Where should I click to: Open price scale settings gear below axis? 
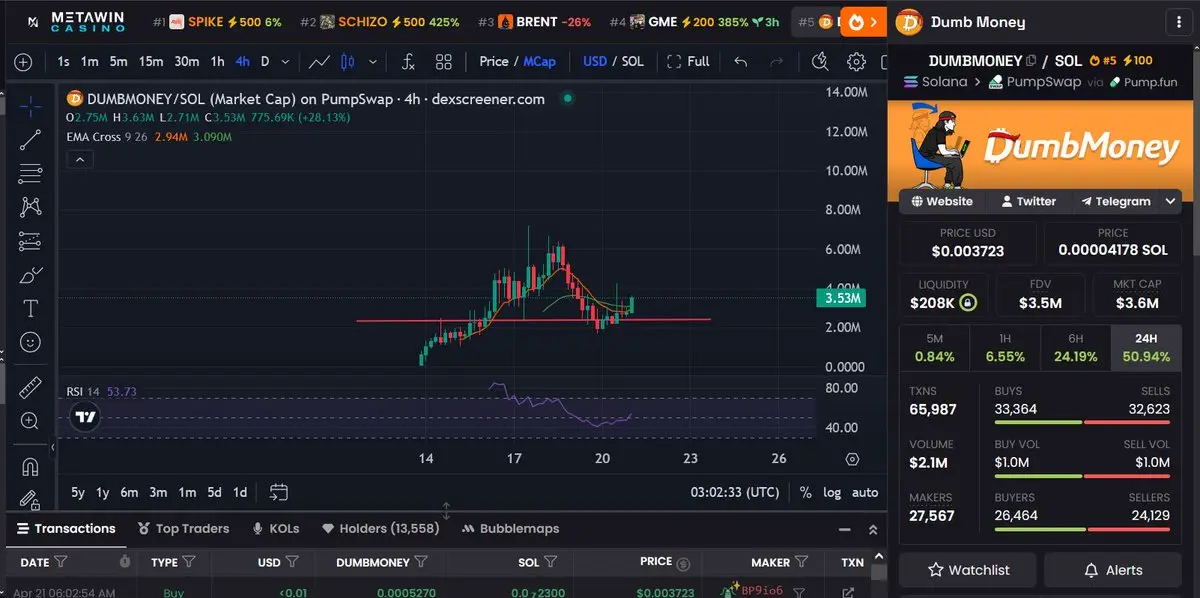pos(852,459)
